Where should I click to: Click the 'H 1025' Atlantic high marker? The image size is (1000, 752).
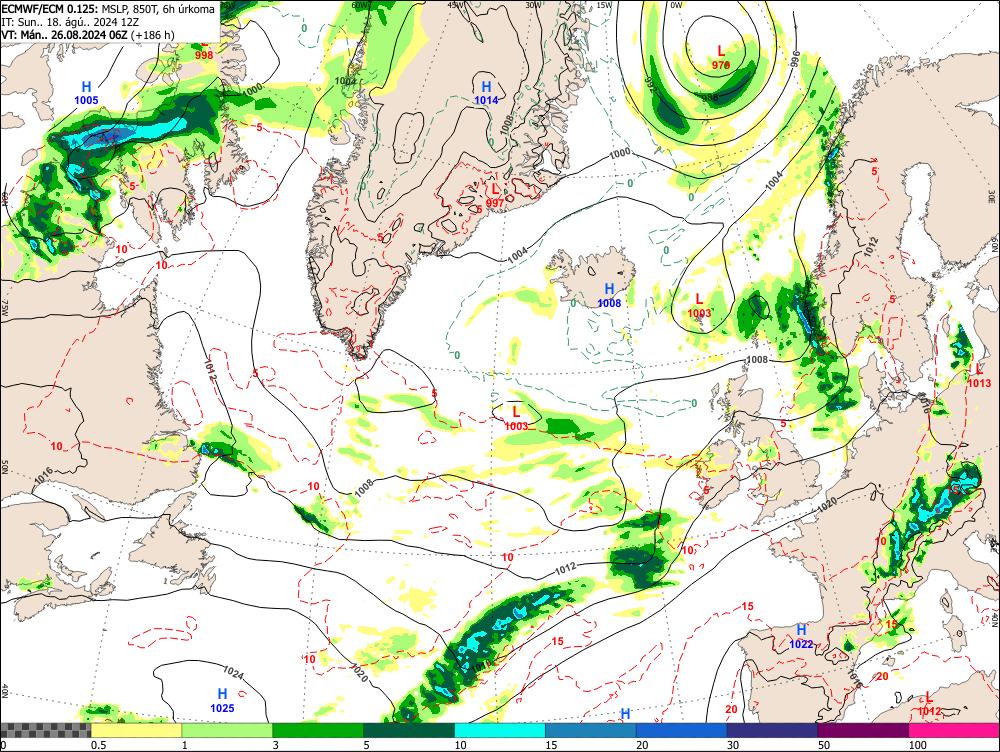click(222, 700)
